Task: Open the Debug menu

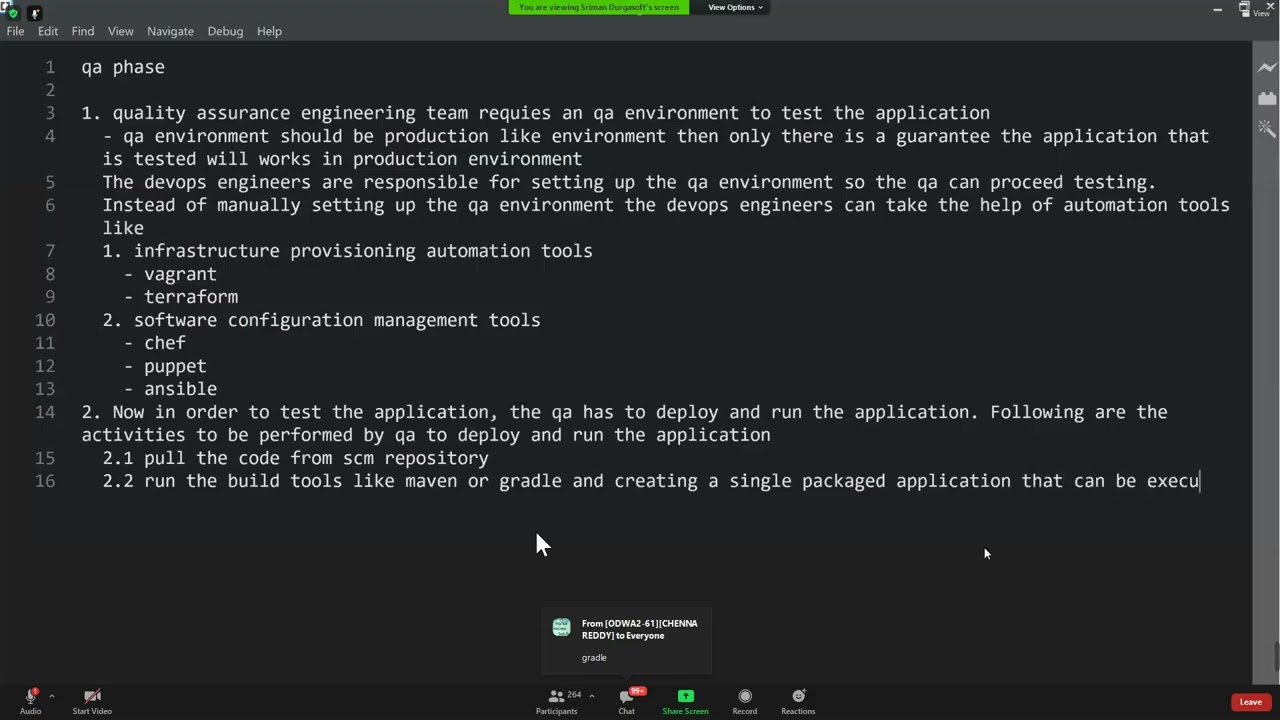Action: click(x=225, y=31)
